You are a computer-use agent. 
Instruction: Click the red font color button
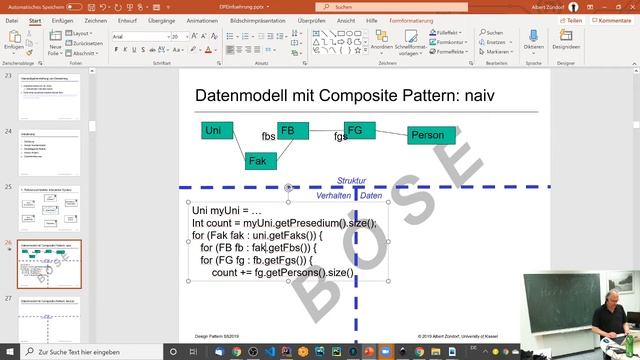coord(208,50)
